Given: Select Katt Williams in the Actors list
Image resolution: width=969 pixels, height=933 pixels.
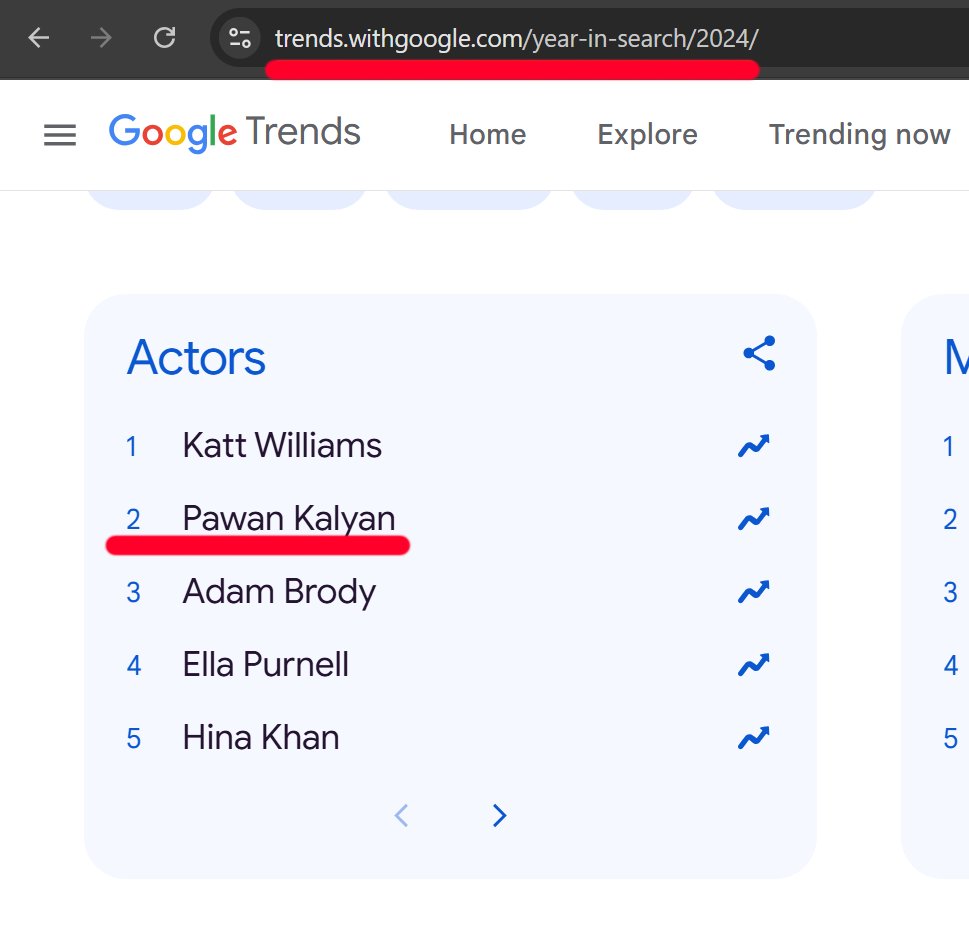Looking at the screenshot, I should coord(282,445).
